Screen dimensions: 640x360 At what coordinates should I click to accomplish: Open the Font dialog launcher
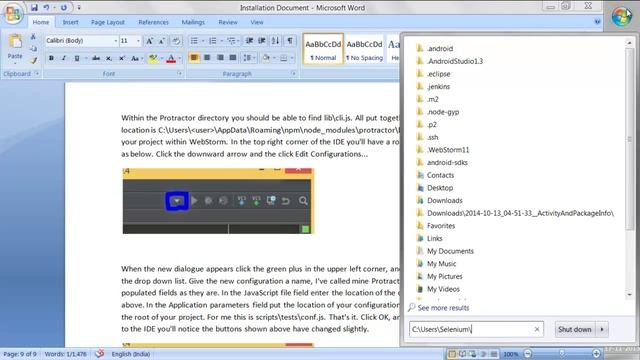179,73
